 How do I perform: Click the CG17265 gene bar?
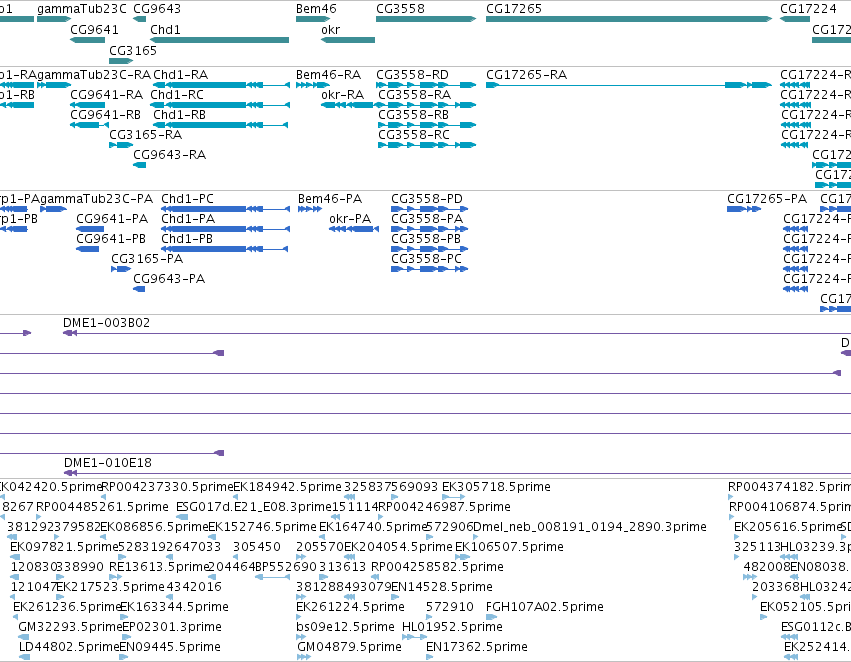pyautogui.click(x=628, y=19)
